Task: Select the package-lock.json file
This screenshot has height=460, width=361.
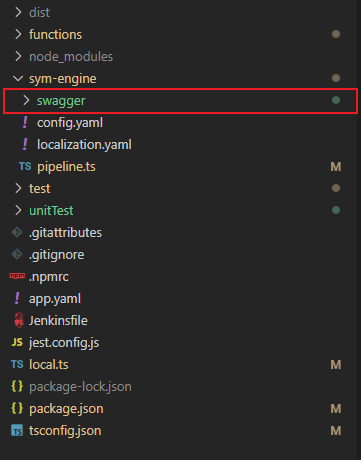Action: pos(80,387)
